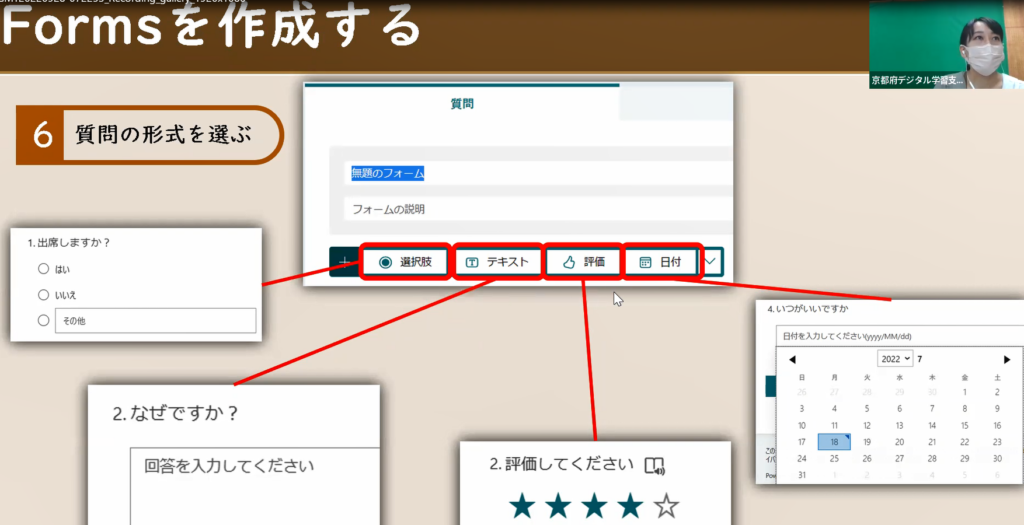Open the 質問 tab
The height and width of the screenshot is (525, 1024).
(462, 103)
